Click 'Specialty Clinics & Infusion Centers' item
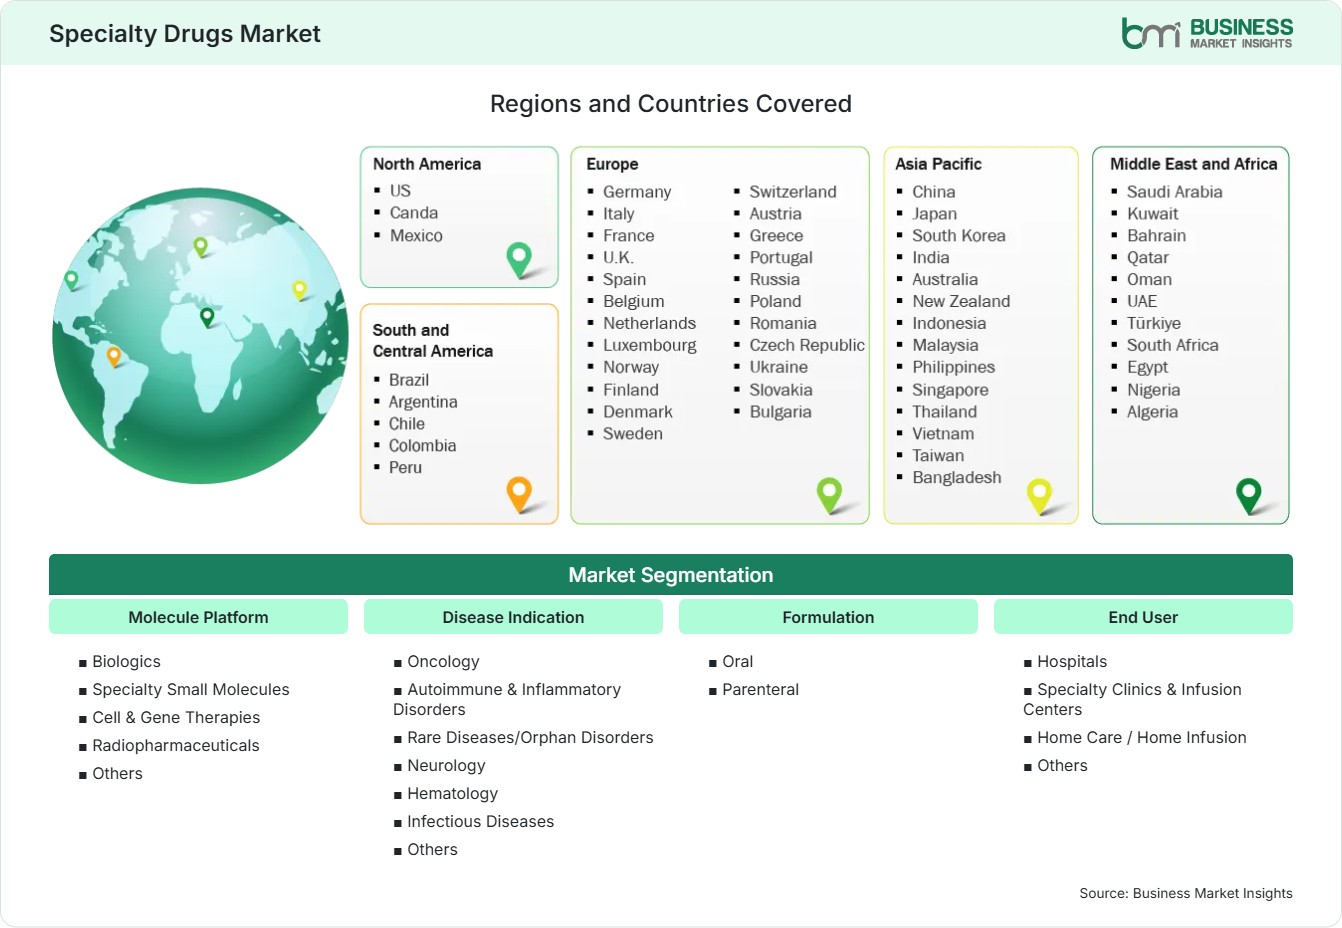 (x=1132, y=700)
